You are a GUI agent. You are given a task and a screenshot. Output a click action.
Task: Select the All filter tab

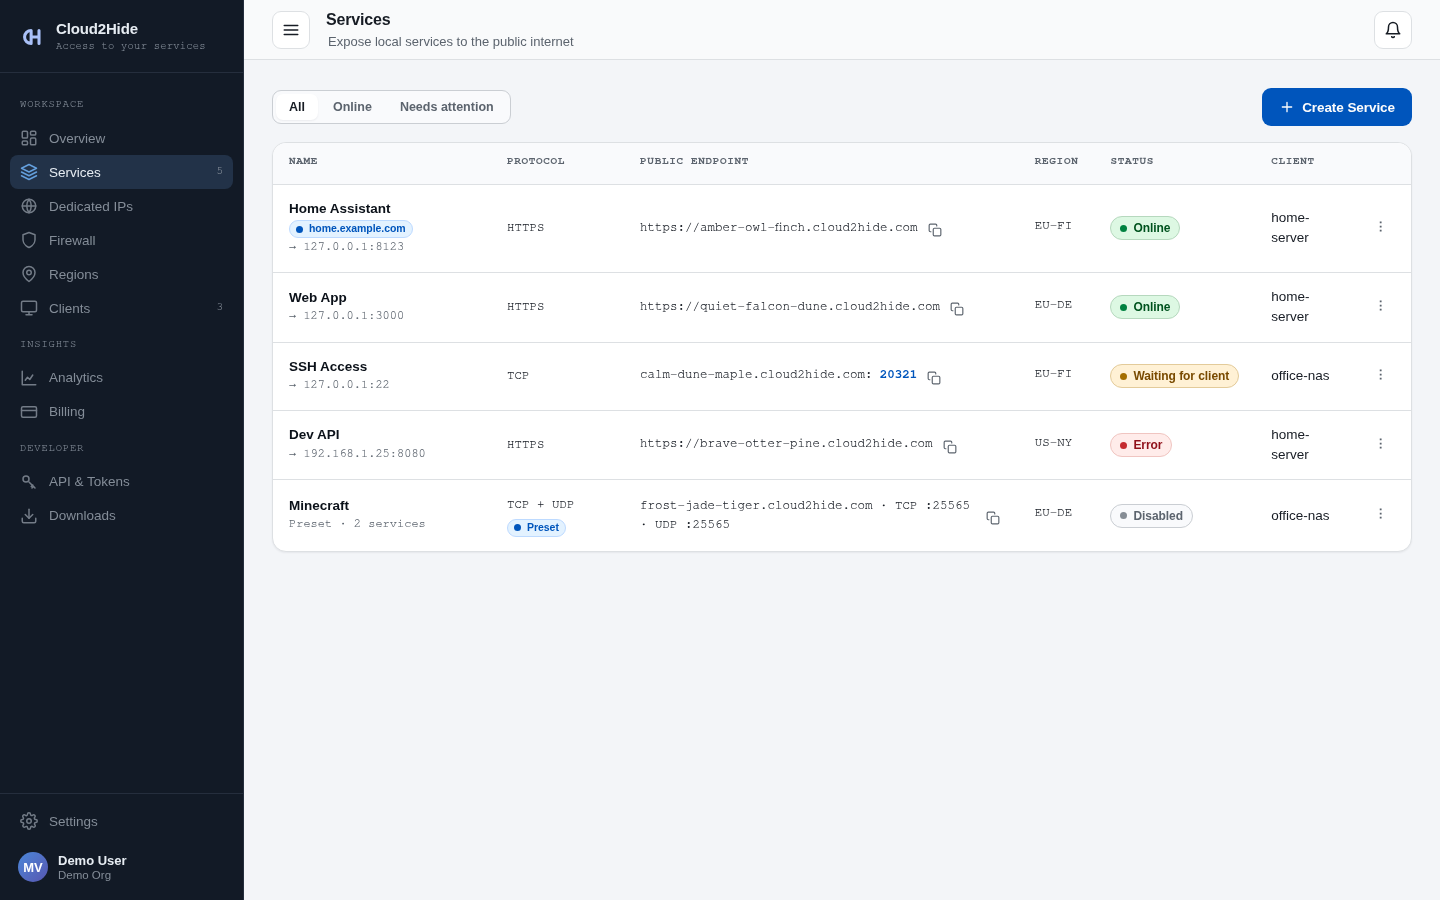(x=297, y=107)
